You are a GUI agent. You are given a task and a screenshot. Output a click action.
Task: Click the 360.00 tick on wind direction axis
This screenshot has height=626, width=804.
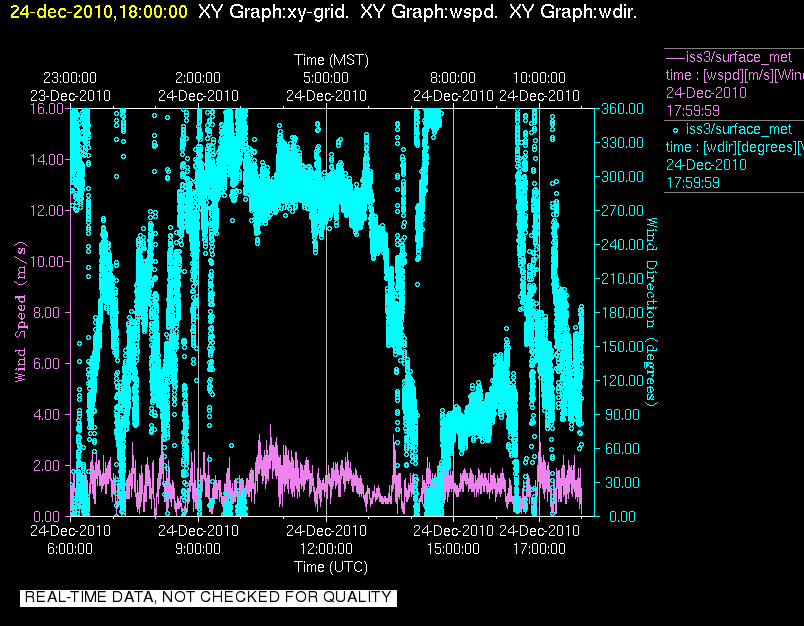click(x=622, y=109)
